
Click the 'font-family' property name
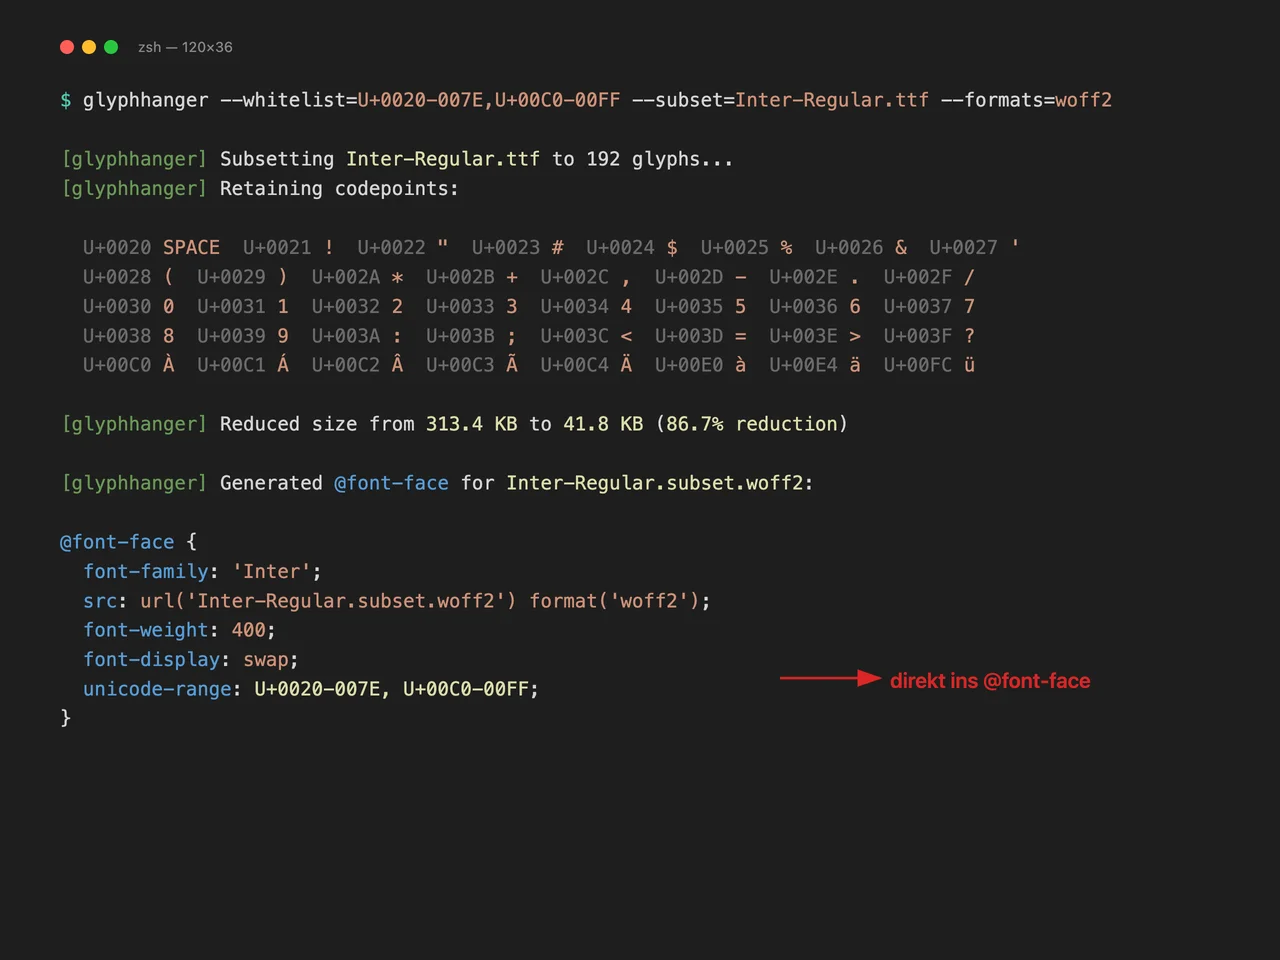(146, 571)
